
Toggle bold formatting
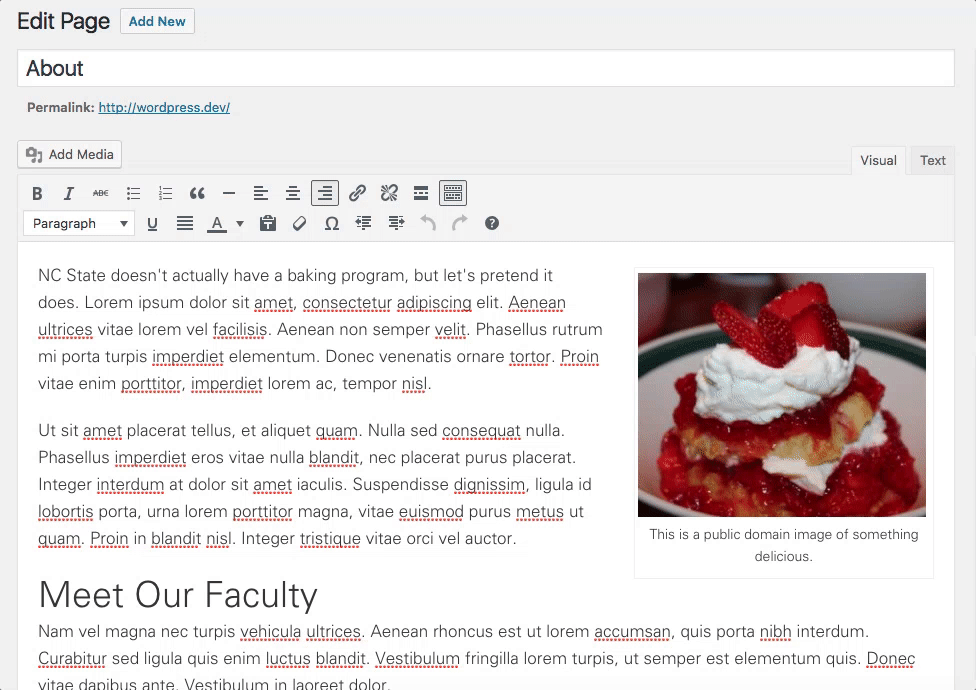(x=37, y=193)
